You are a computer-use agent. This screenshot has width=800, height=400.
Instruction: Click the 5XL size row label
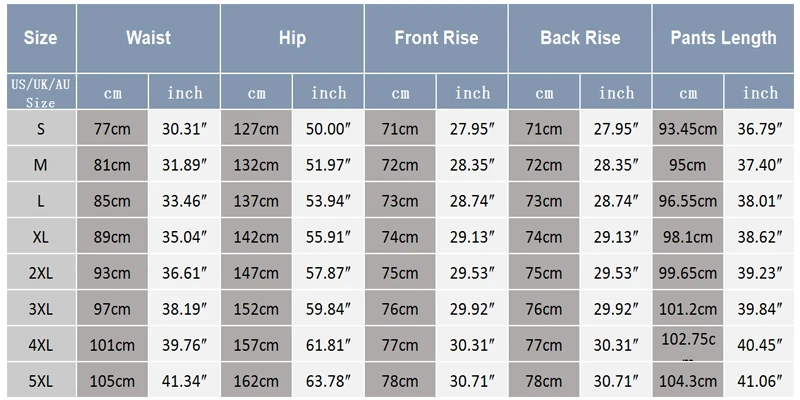[41, 381]
